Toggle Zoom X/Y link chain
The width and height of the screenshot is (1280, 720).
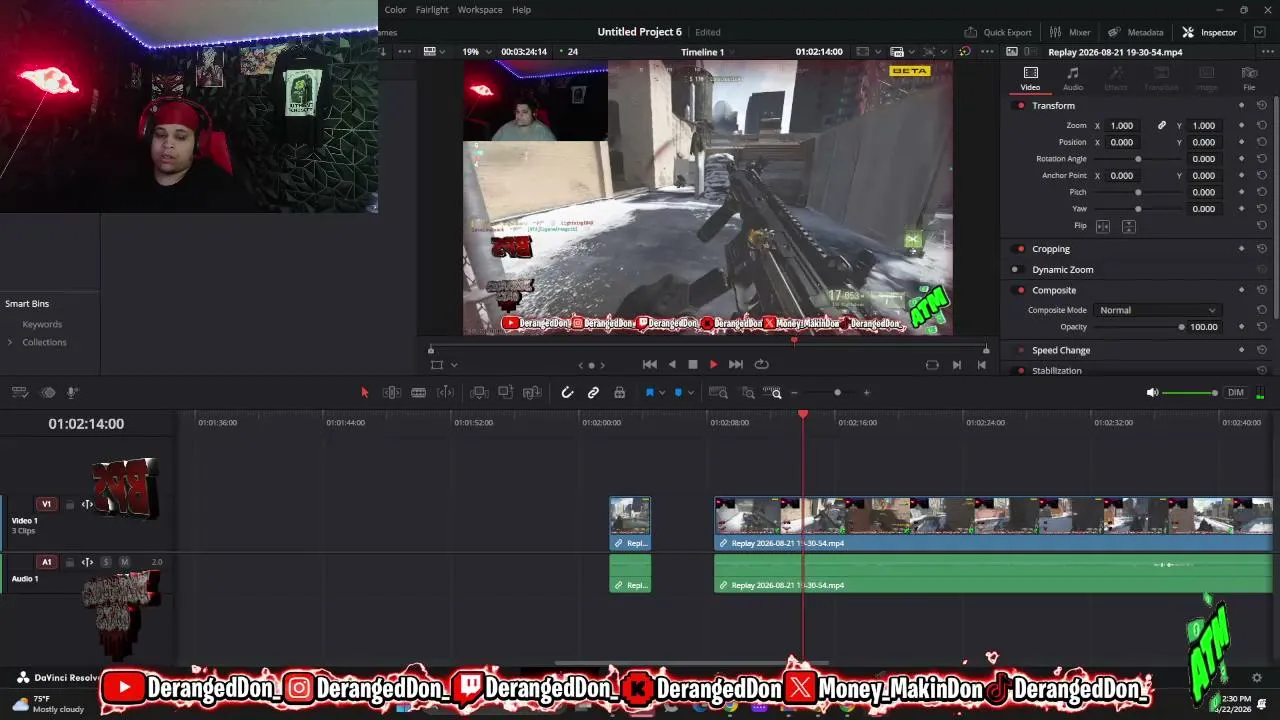(x=1162, y=126)
